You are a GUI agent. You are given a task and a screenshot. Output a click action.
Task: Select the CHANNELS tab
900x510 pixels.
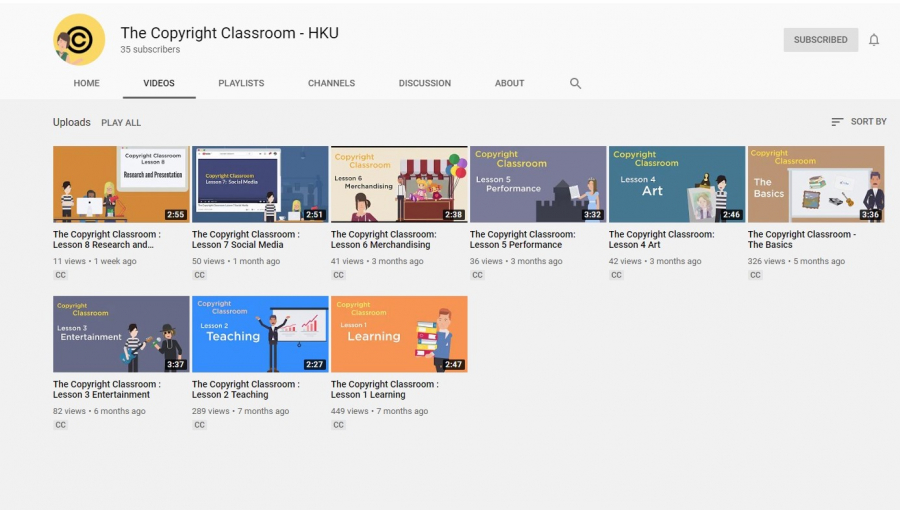[x=331, y=83]
